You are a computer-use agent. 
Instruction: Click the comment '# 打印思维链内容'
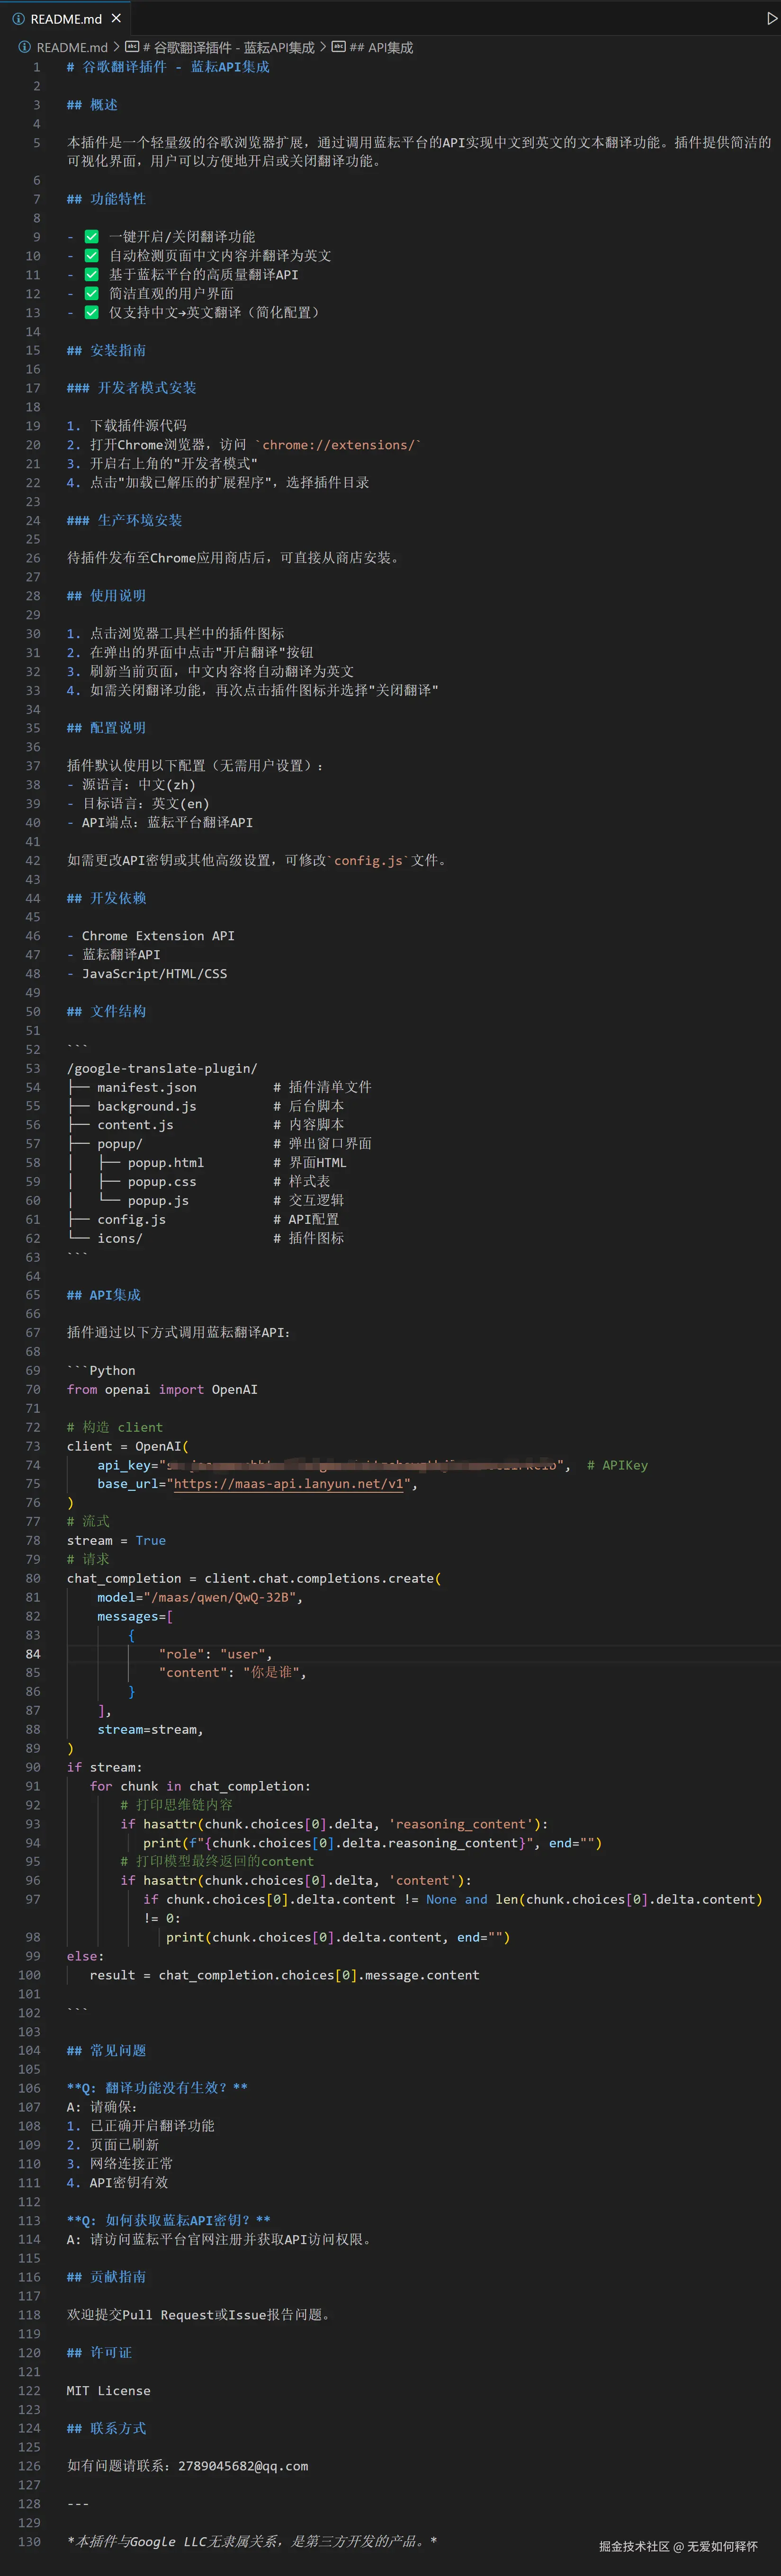point(177,1805)
